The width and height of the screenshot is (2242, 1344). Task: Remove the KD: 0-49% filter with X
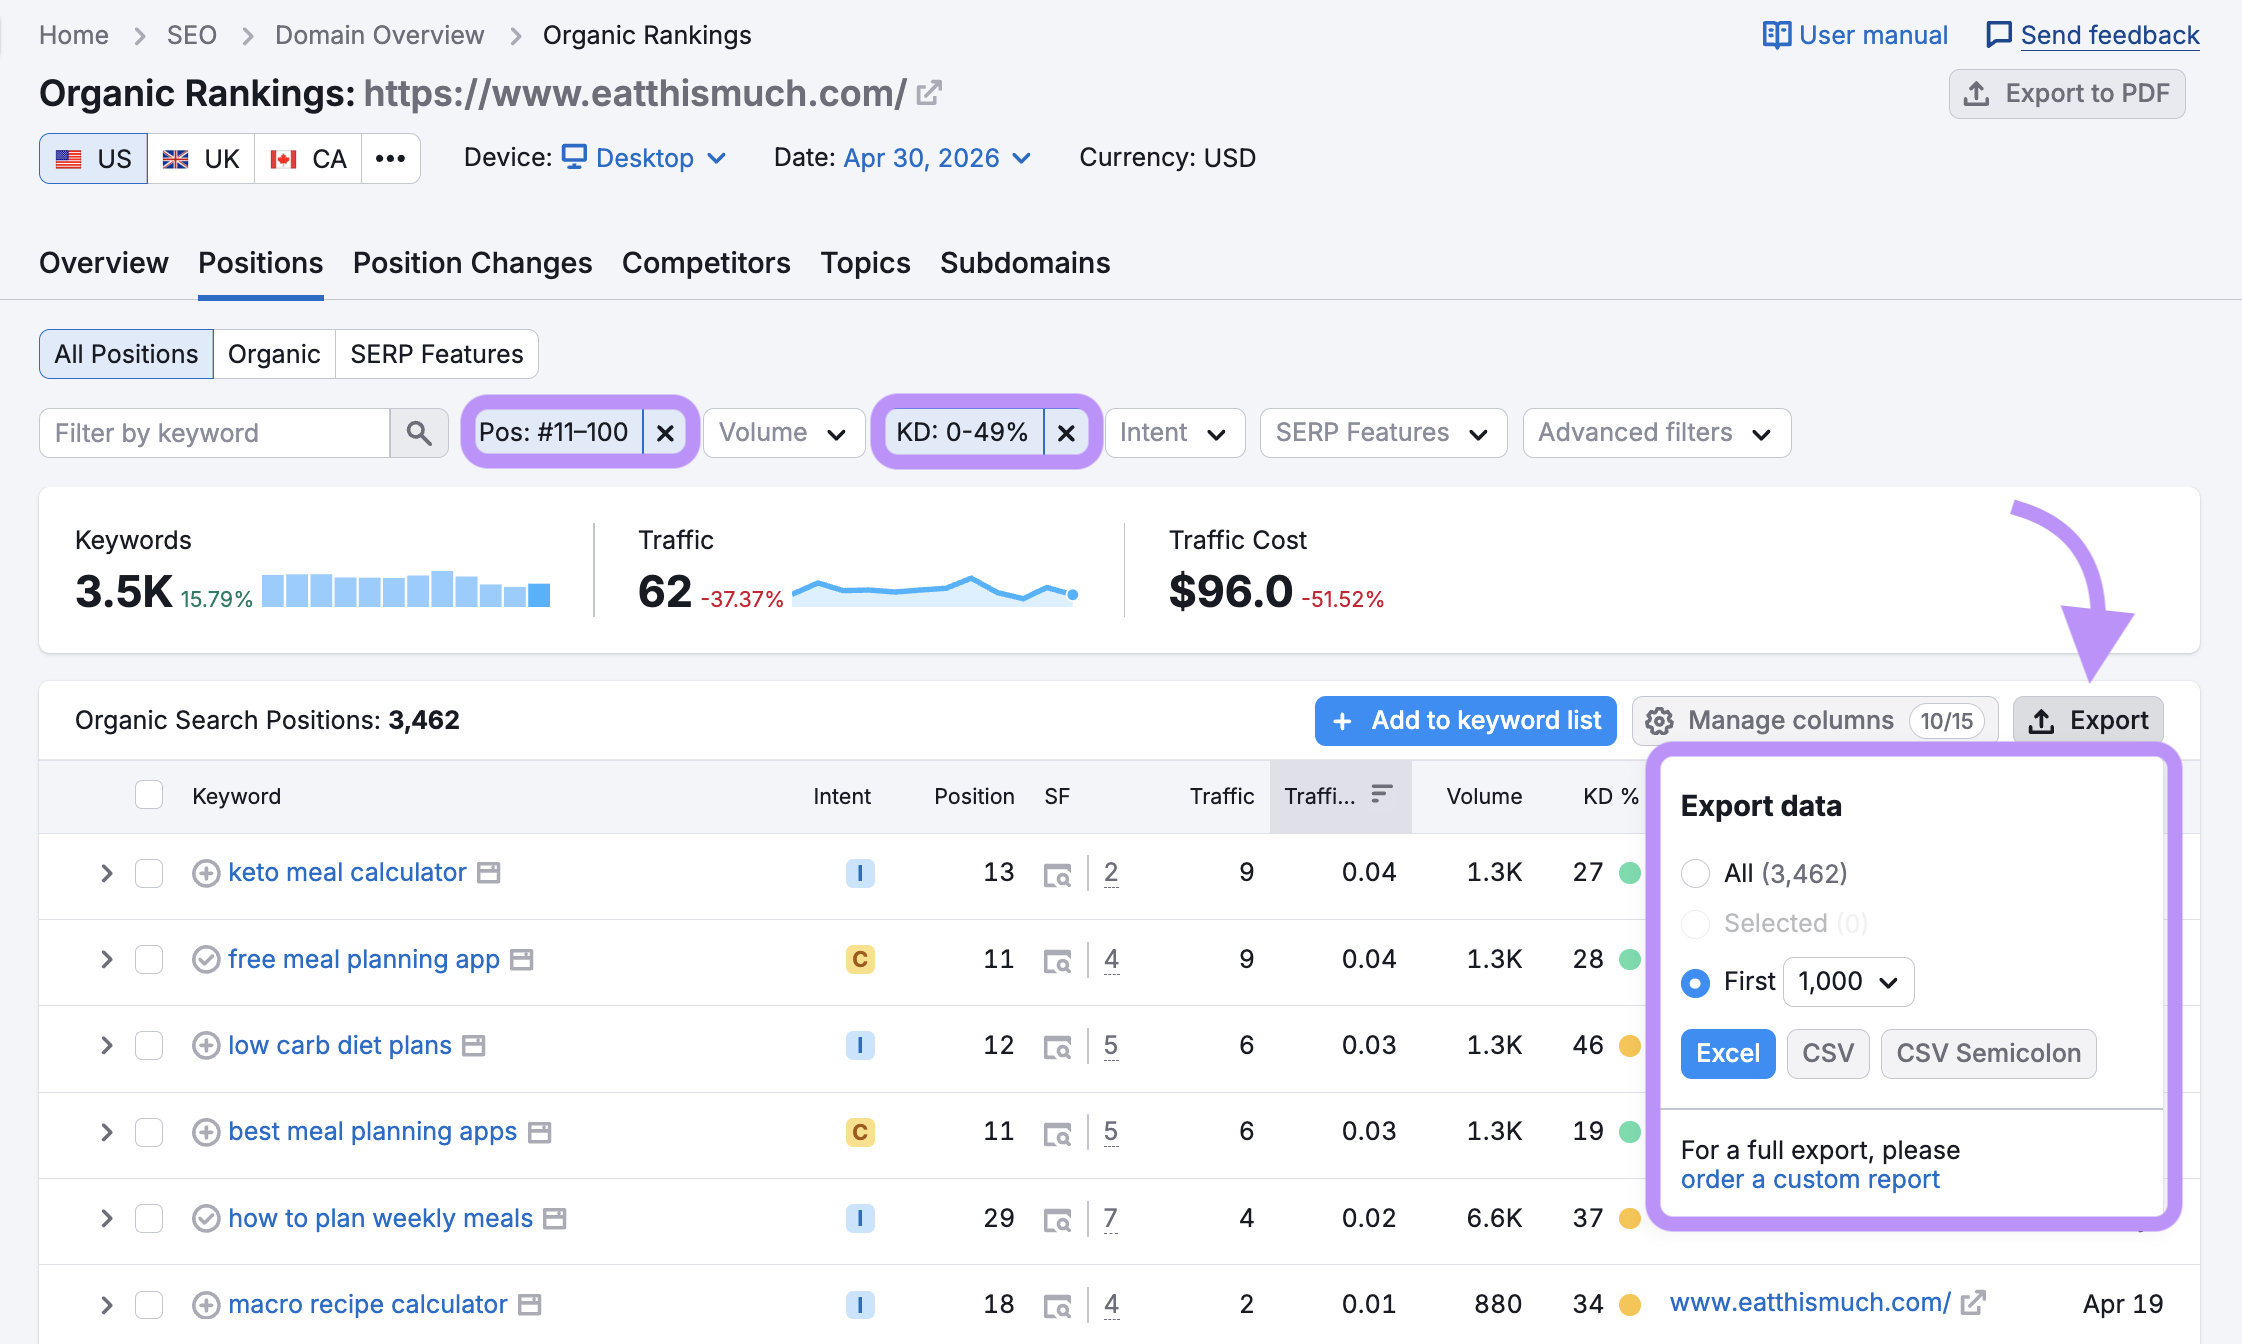point(1066,433)
